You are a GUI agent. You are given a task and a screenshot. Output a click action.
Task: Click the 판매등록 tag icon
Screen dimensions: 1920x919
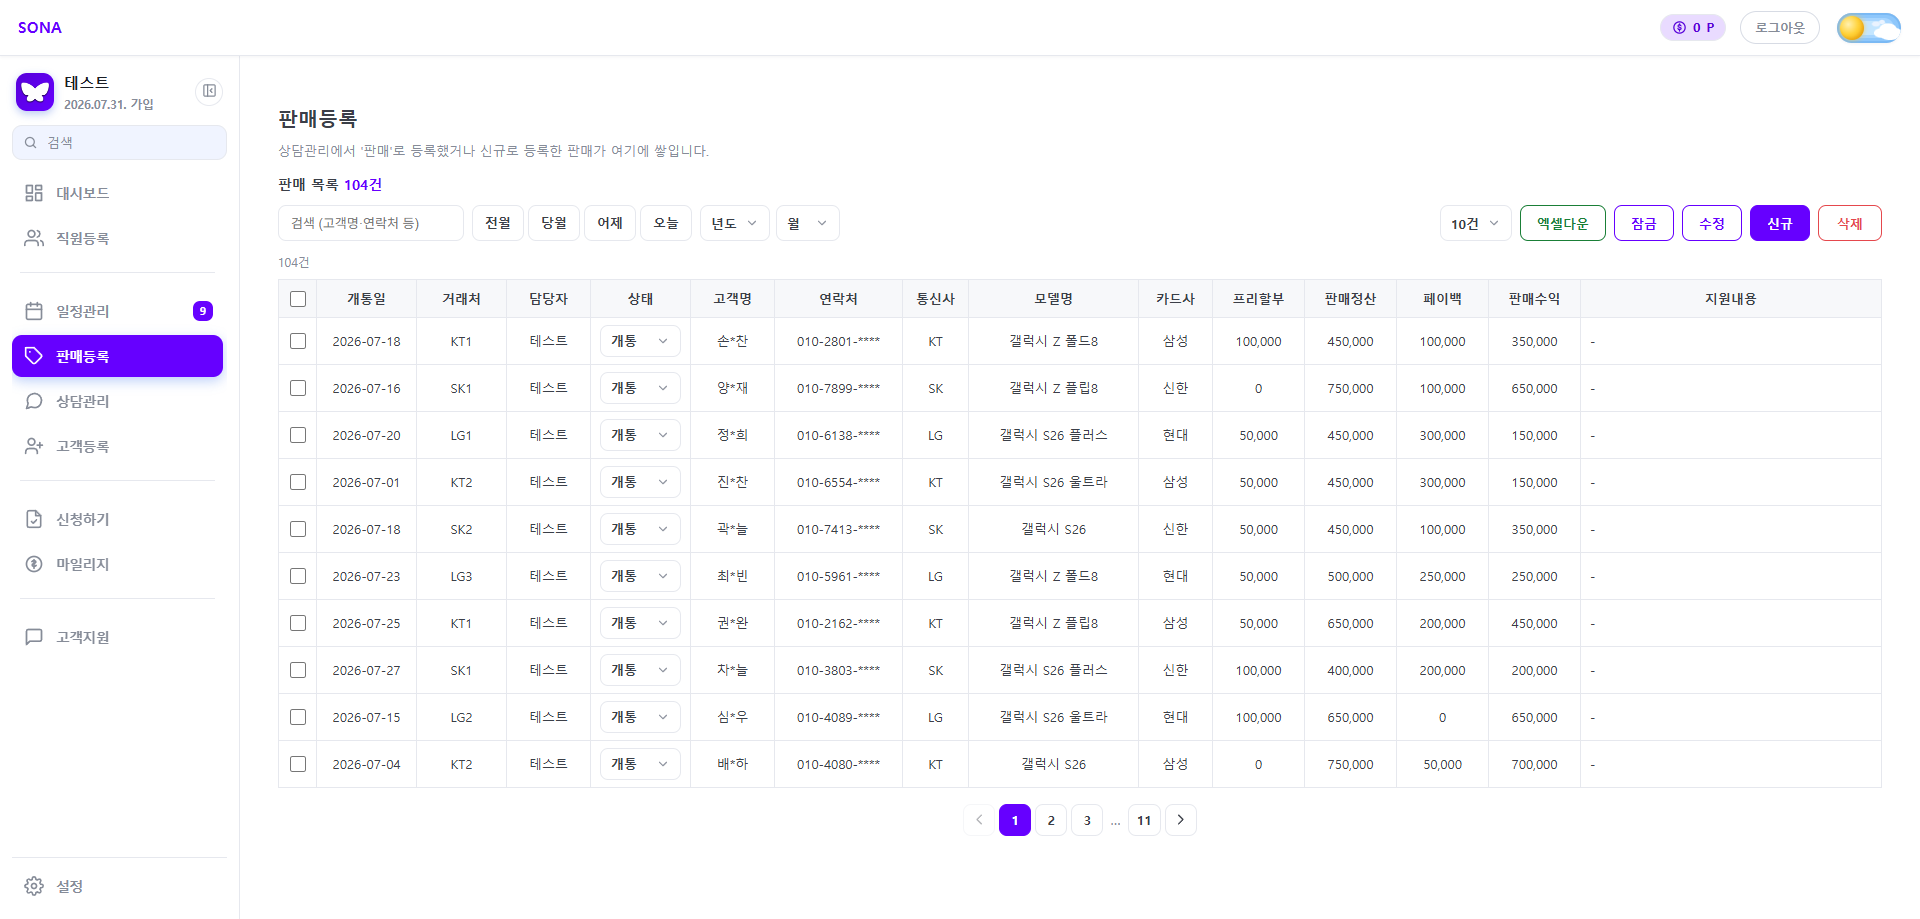pyautogui.click(x=34, y=356)
